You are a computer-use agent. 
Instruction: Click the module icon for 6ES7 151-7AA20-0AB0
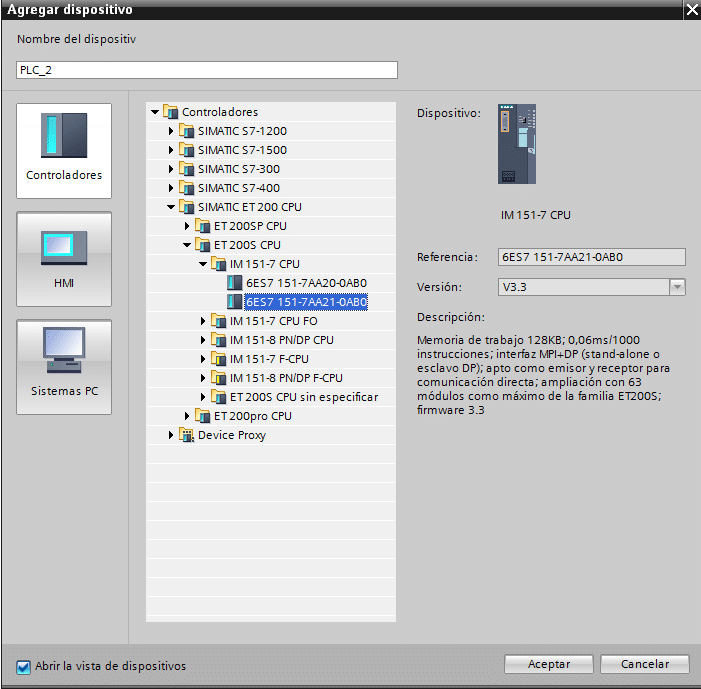pos(234,283)
